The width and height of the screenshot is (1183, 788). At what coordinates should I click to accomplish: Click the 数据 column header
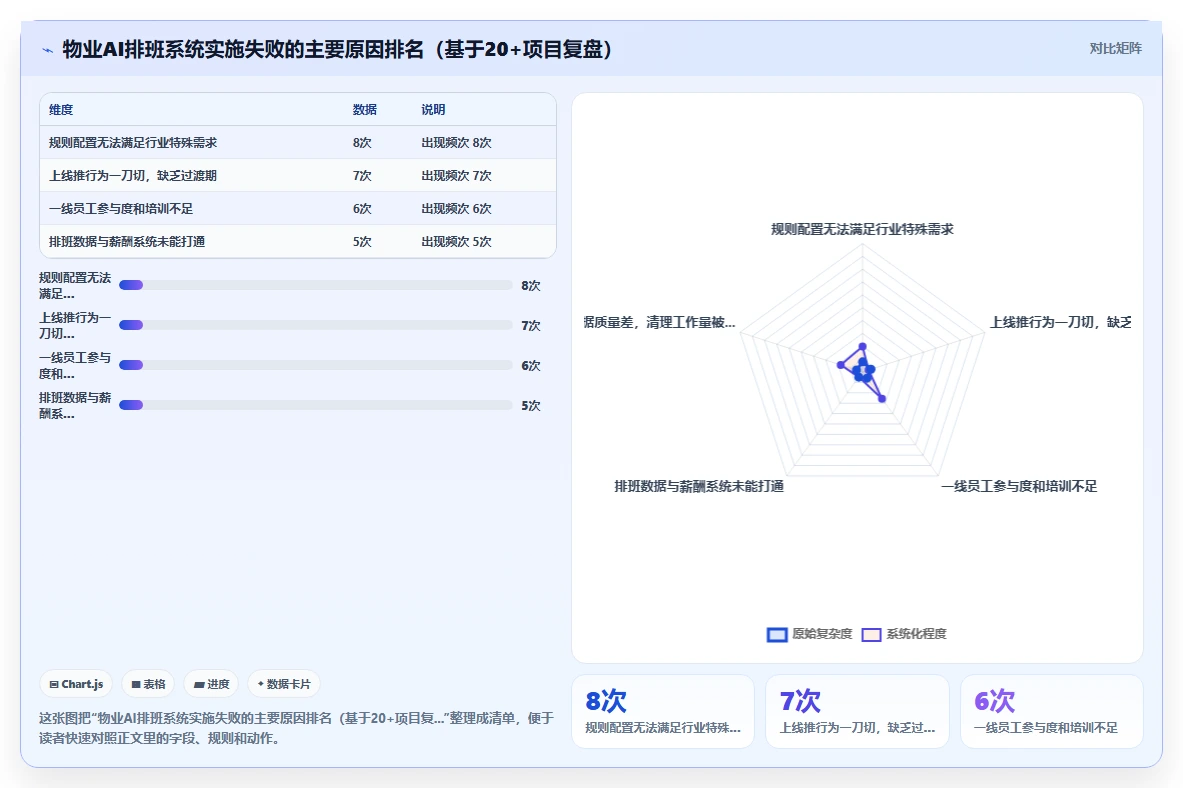point(364,109)
